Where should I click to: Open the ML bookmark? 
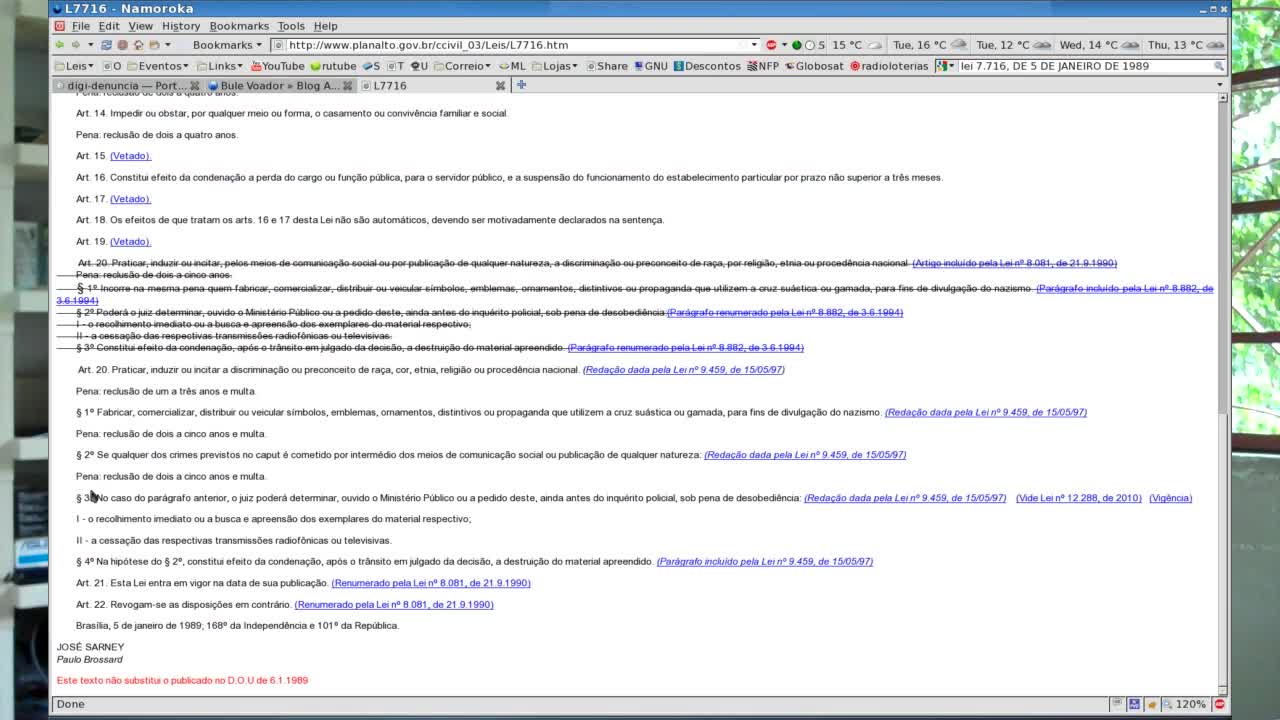tap(512, 66)
